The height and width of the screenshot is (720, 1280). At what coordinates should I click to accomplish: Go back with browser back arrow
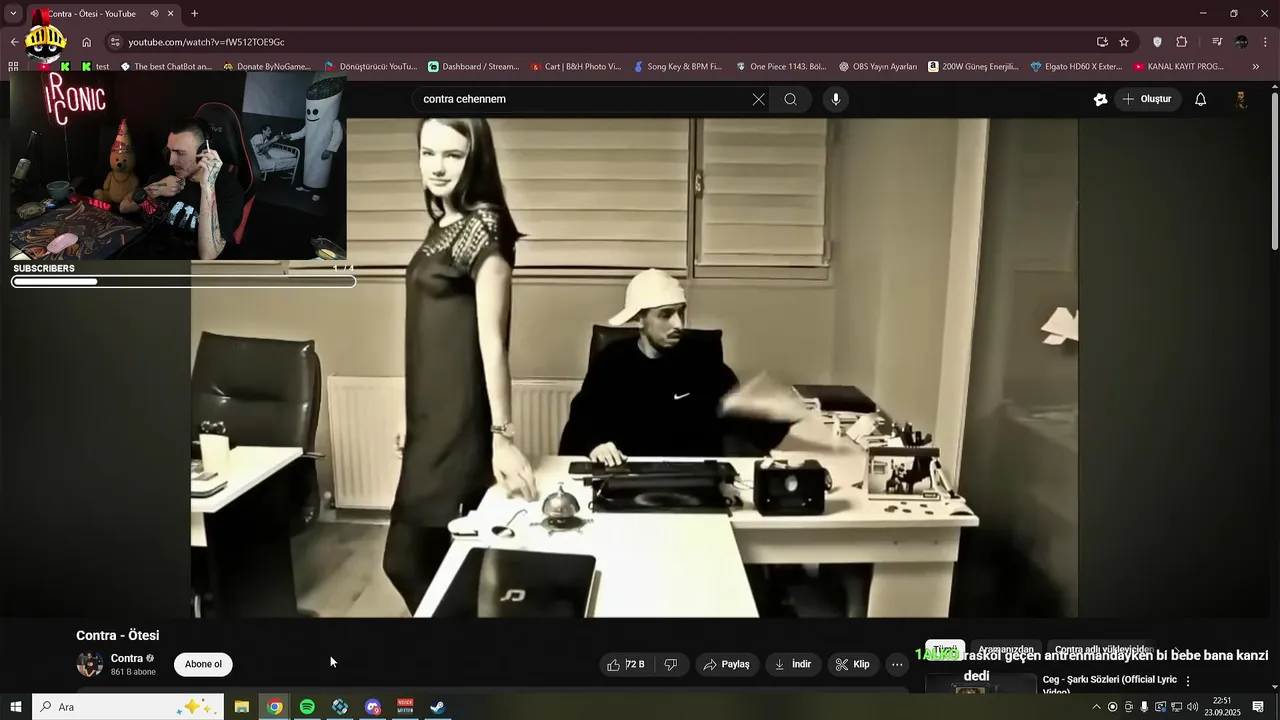[x=14, y=42]
